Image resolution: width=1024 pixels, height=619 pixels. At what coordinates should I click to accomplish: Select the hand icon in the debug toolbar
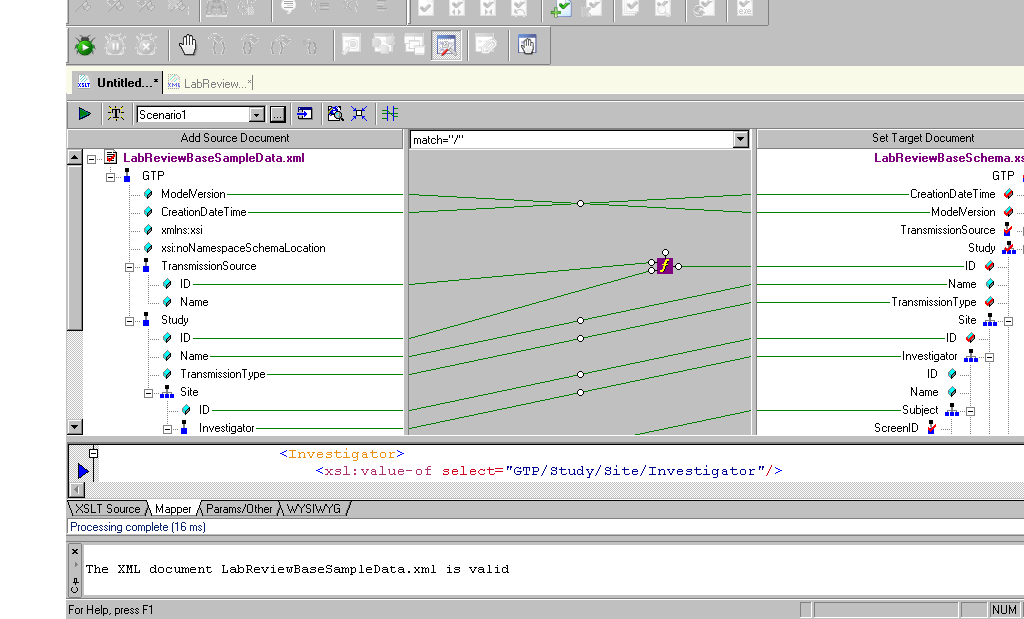pyautogui.click(x=187, y=45)
